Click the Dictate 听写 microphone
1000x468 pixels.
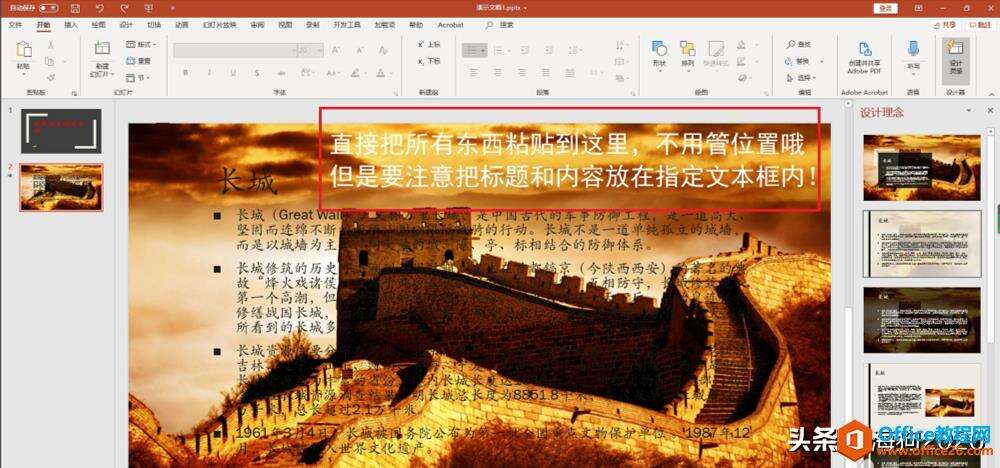913,55
